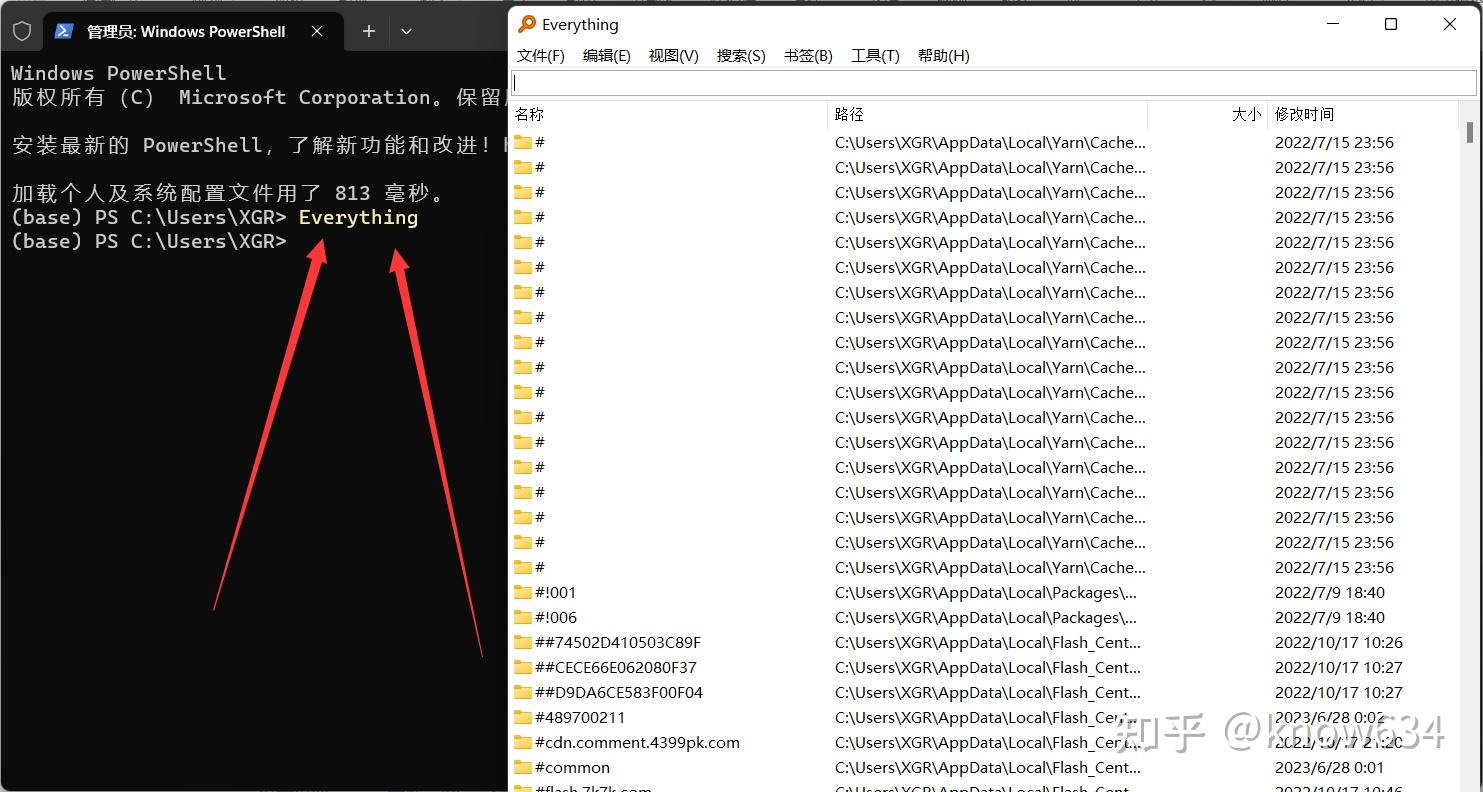Viewport: 1483px width, 792px height.
Task: Click the shield icon in Terminal title bar
Action: click(21, 30)
